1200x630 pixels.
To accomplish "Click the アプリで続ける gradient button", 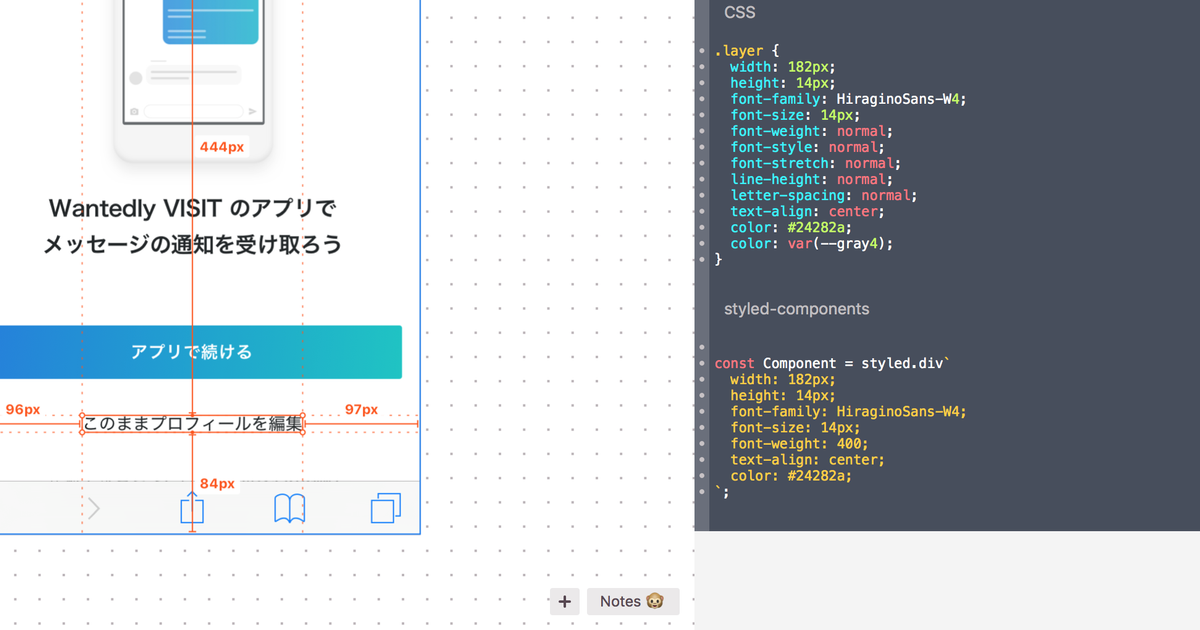I will (192, 352).
